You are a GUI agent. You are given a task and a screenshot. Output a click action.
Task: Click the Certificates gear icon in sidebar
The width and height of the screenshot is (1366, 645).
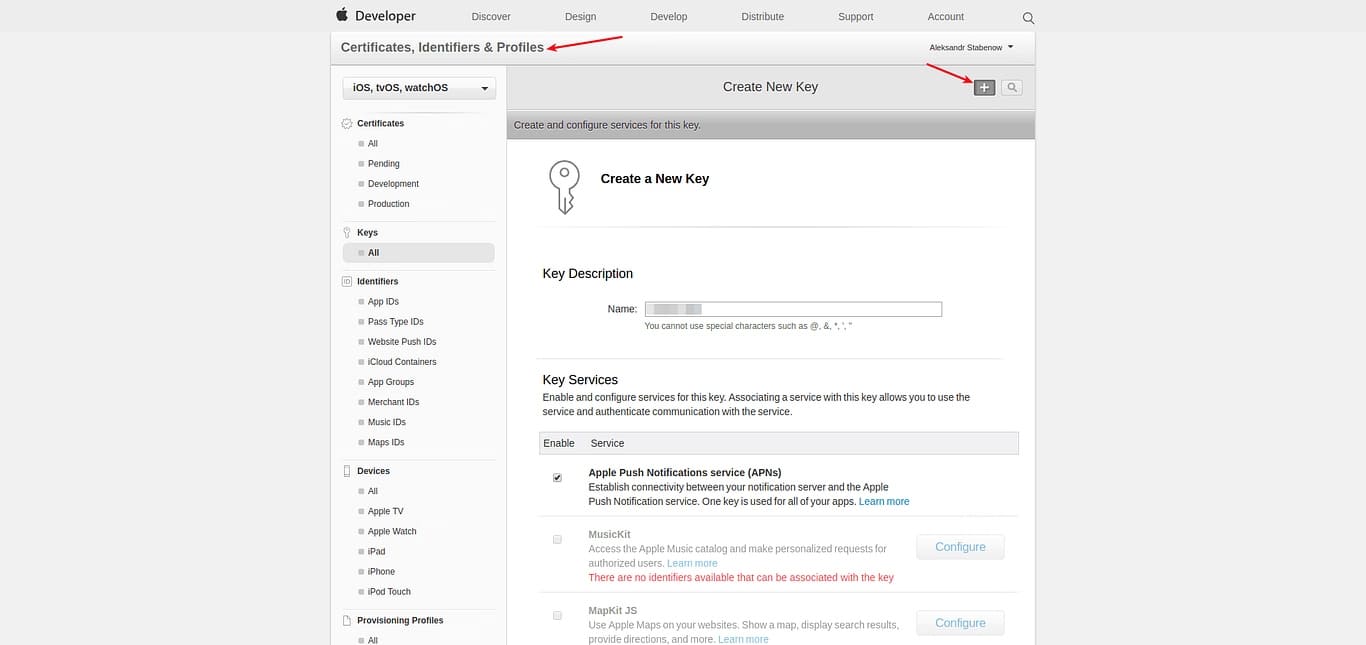(x=347, y=122)
